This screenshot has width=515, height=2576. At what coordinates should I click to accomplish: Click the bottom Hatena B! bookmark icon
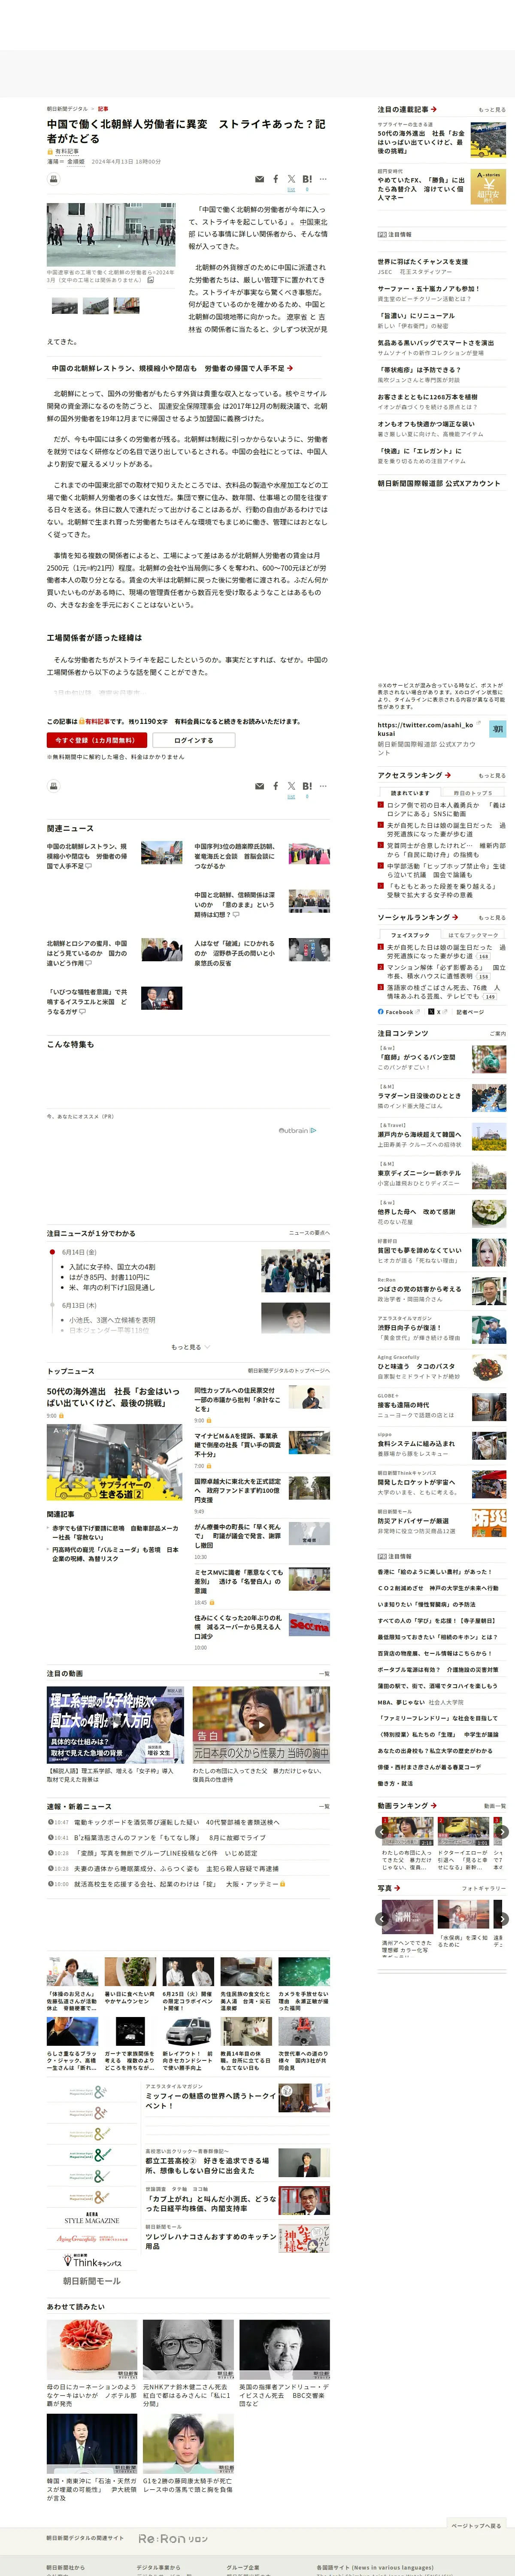[307, 786]
